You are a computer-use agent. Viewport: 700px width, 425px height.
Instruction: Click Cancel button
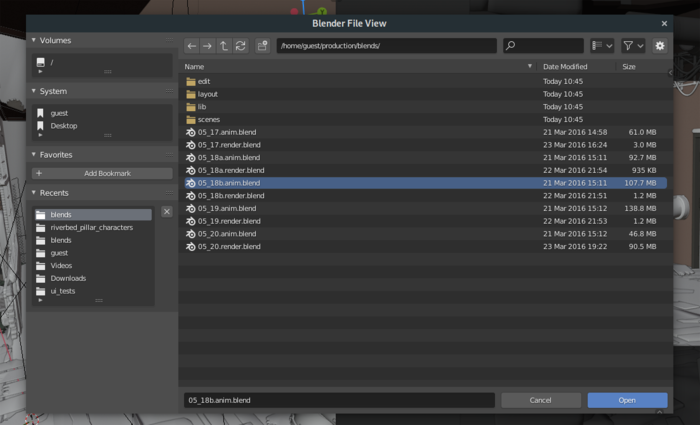(x=541, y=400)
